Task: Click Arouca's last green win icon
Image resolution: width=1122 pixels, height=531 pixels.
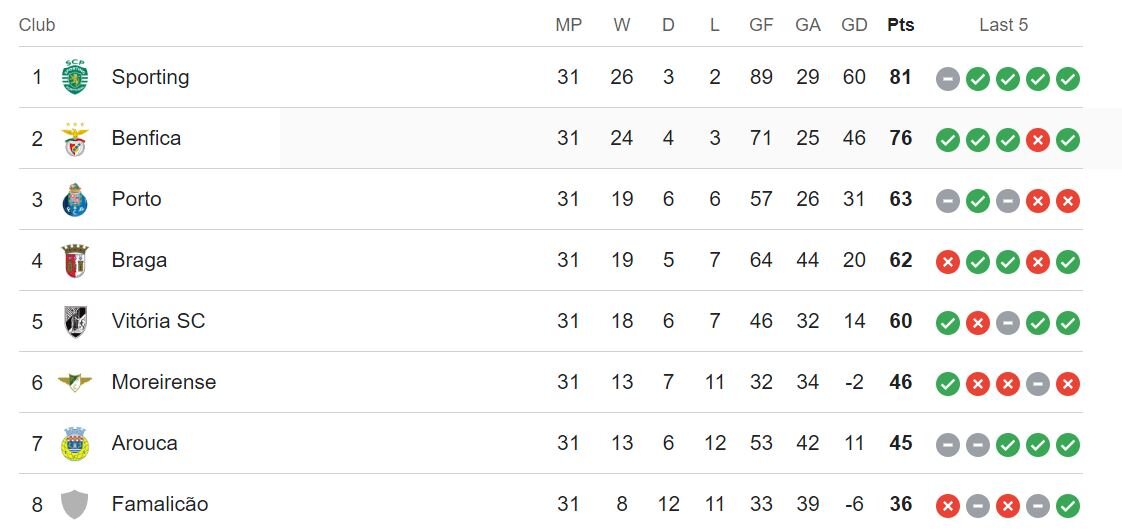Action: click(x=1068, y=445)
